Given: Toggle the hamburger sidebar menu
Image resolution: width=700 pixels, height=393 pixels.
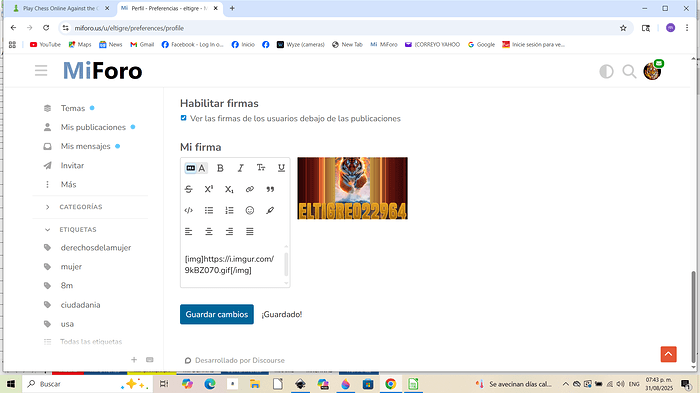Looking at the screenshot, I should [41, 71].
